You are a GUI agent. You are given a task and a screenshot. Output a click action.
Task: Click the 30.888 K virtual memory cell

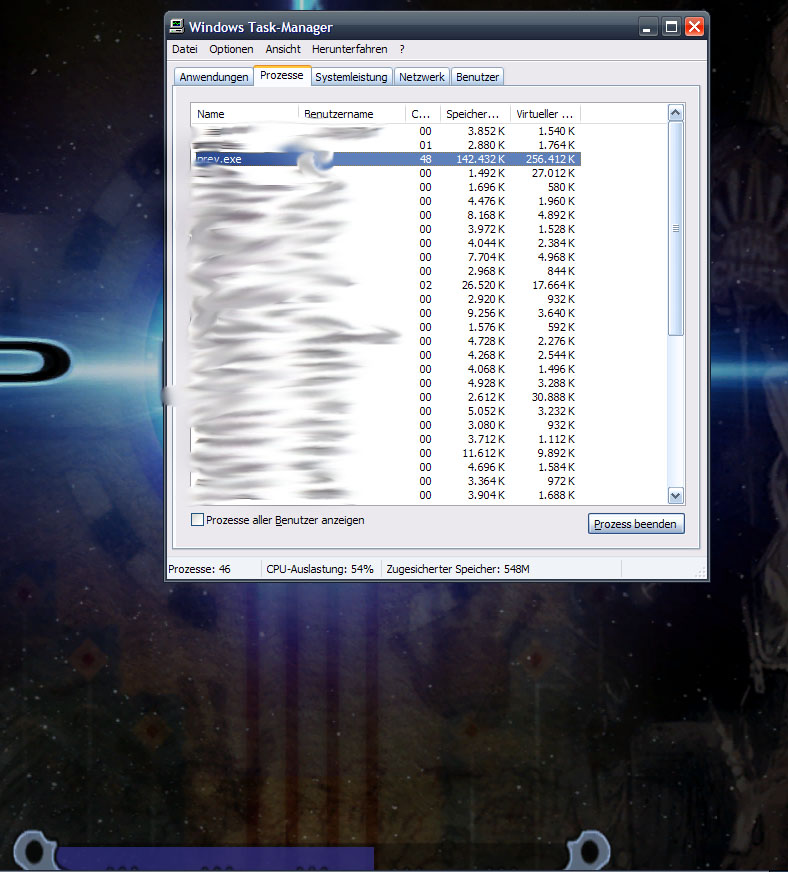553,397
